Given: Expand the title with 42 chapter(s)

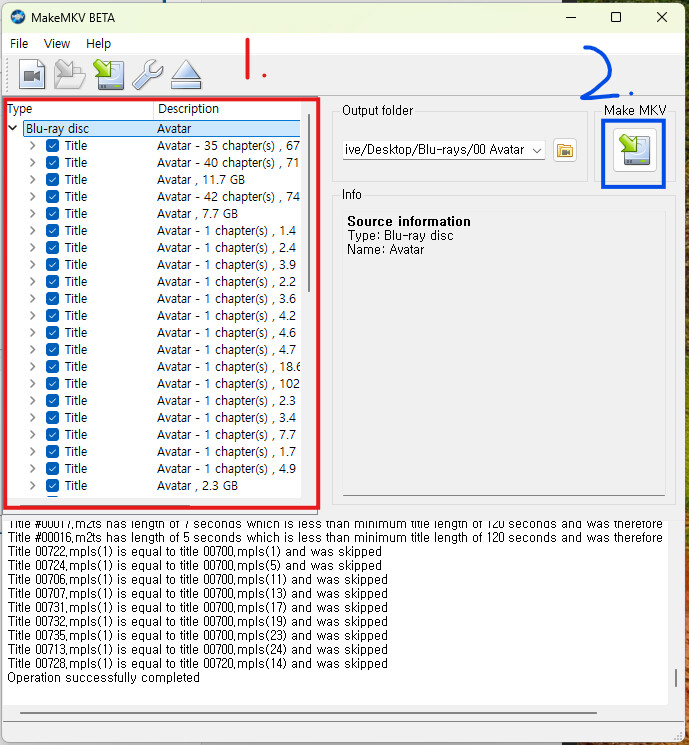Looking at the screenshot, I should point(32,197).
